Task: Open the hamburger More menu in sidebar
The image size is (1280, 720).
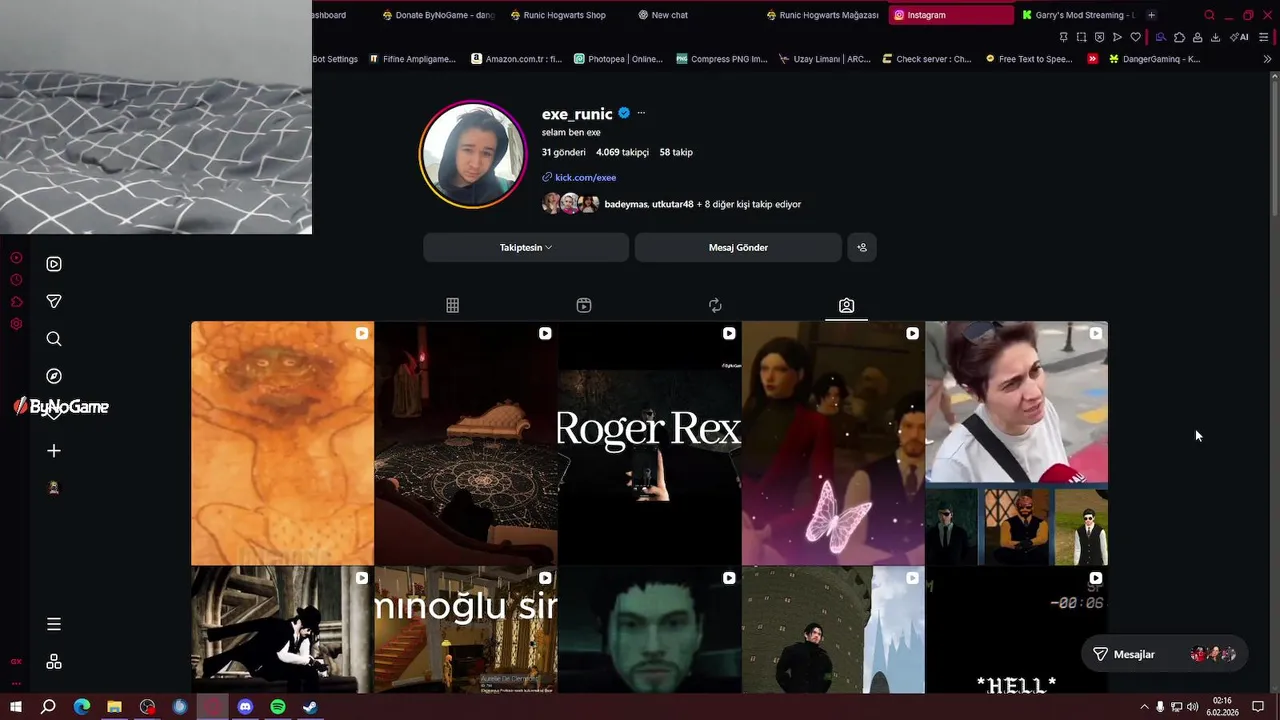Action: [54, 624]
